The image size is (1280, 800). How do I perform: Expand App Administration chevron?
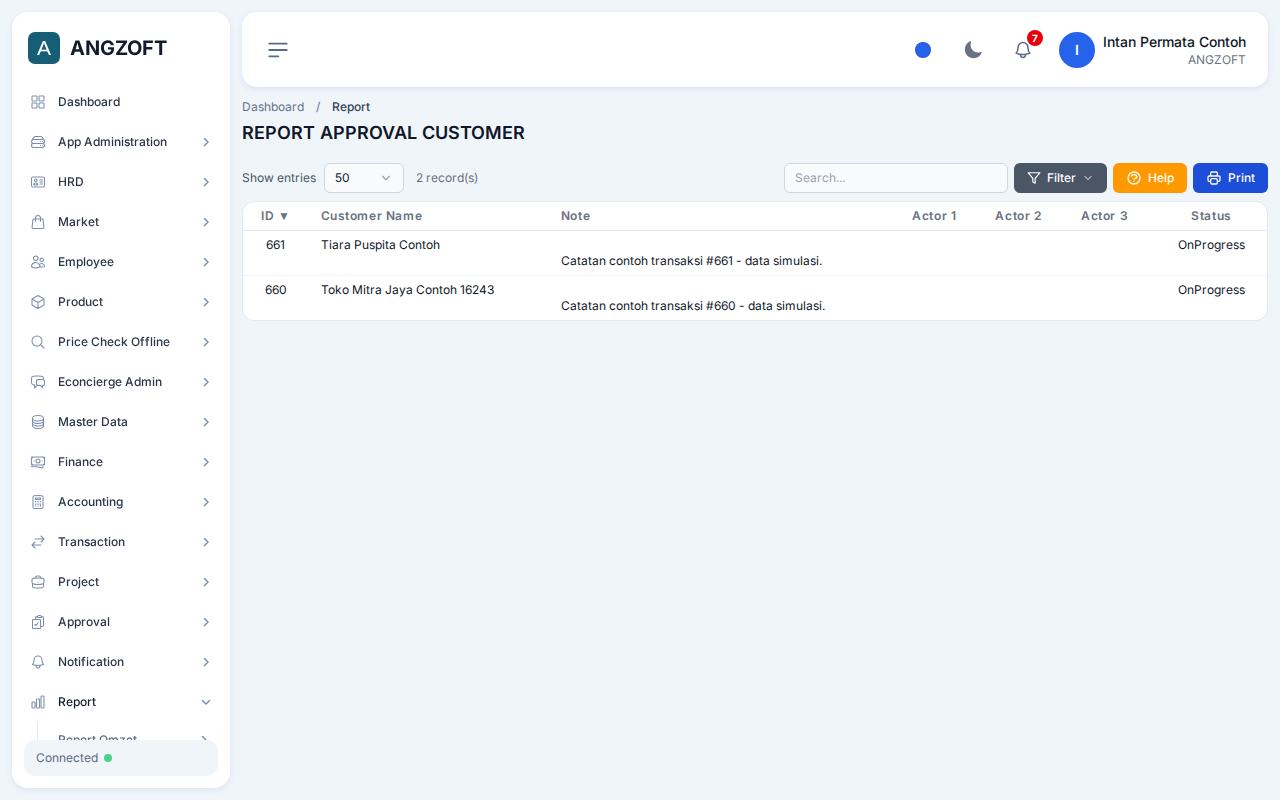206,142
